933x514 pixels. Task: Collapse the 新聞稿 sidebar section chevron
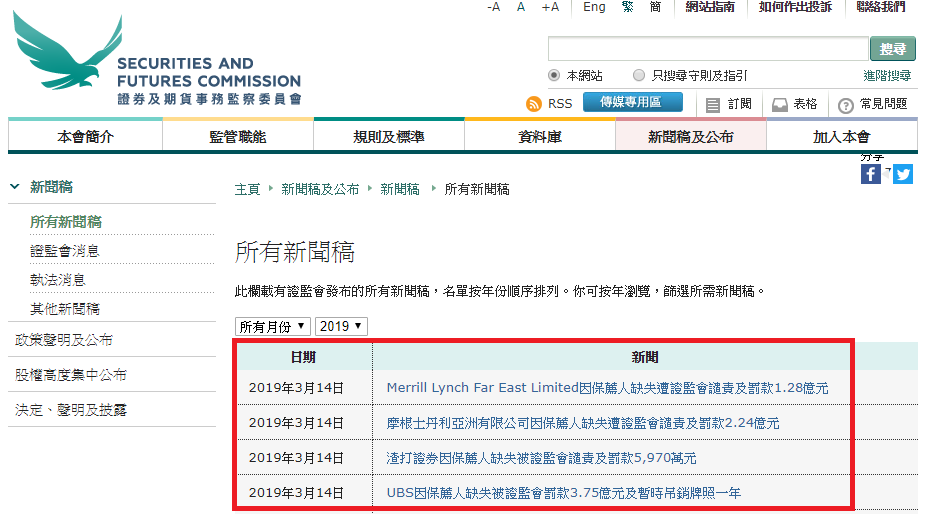[15, 187]
